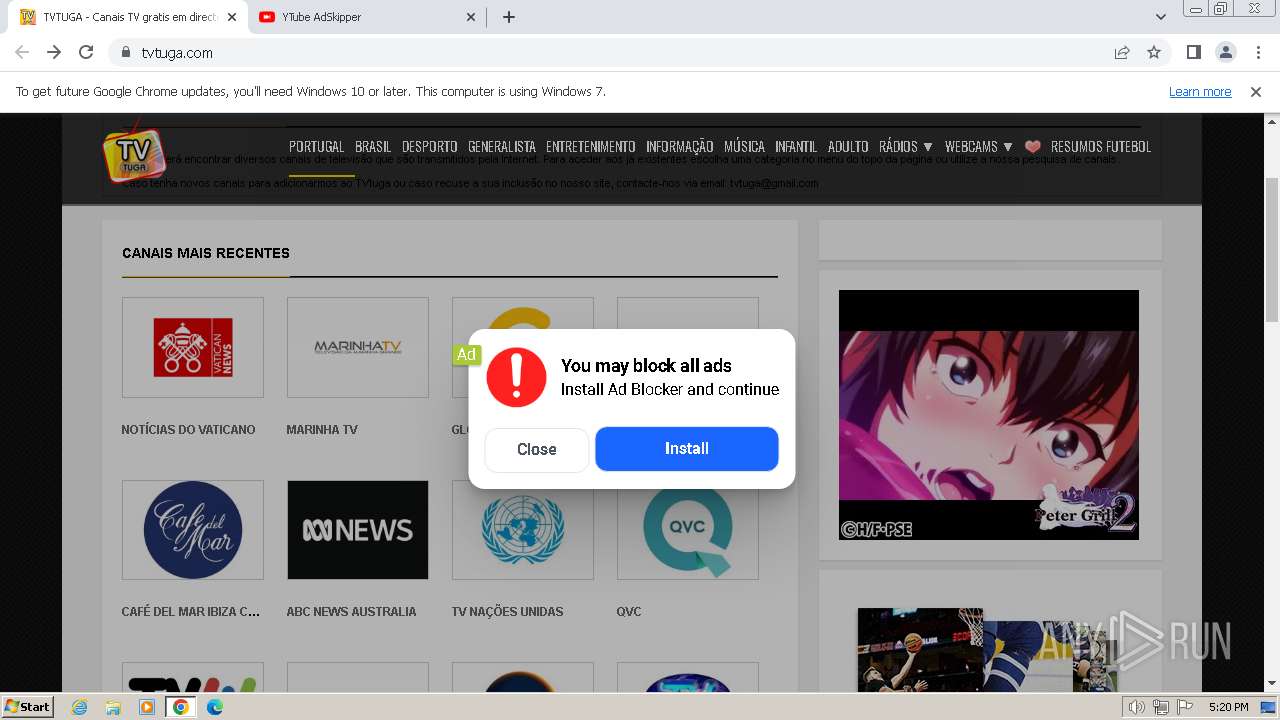
Task: Open the File Explorer taskbar icon
Action: pyautogui.click(x=113, y=707)
